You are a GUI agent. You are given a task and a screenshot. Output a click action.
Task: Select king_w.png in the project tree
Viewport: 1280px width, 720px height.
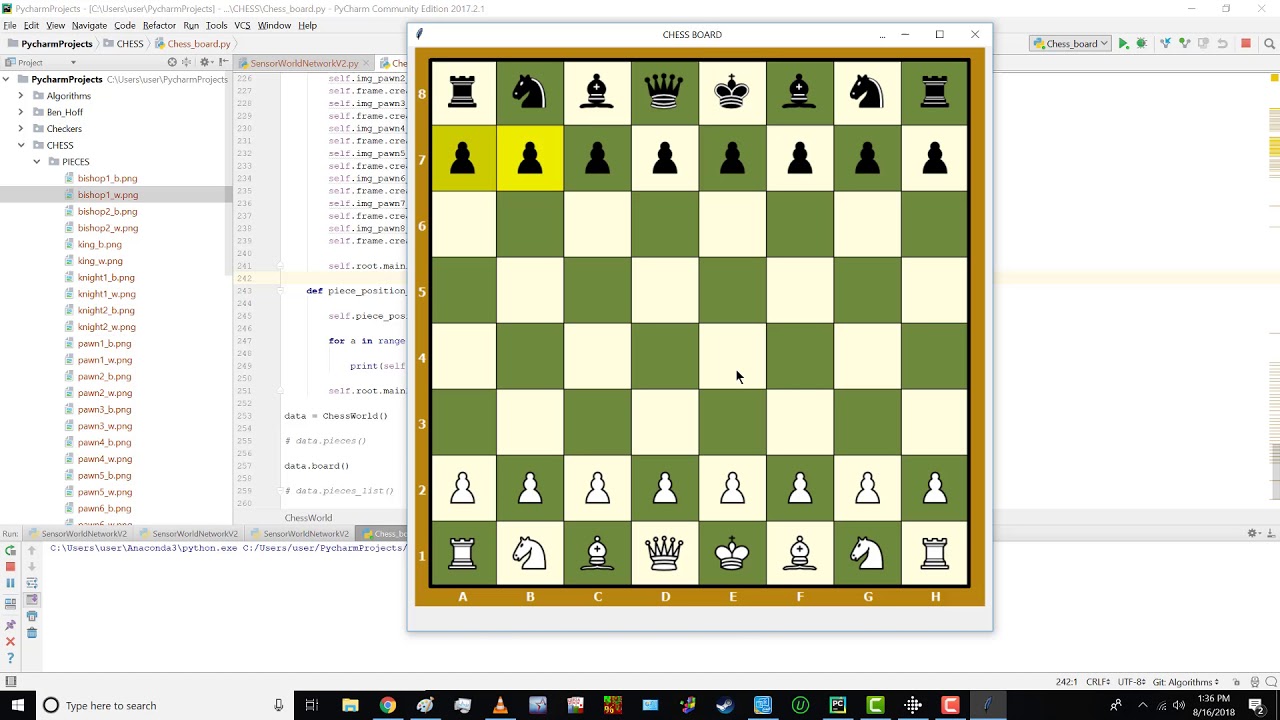(100, 261)
